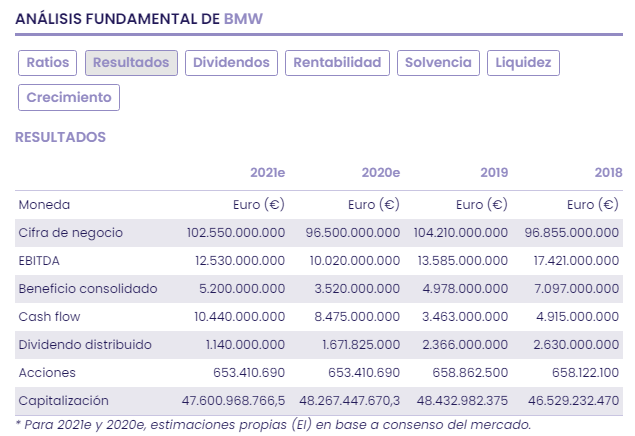This screenshot has width=635, height=436.
Task: Show the Crecimiento tab
Action: point(69,98)
